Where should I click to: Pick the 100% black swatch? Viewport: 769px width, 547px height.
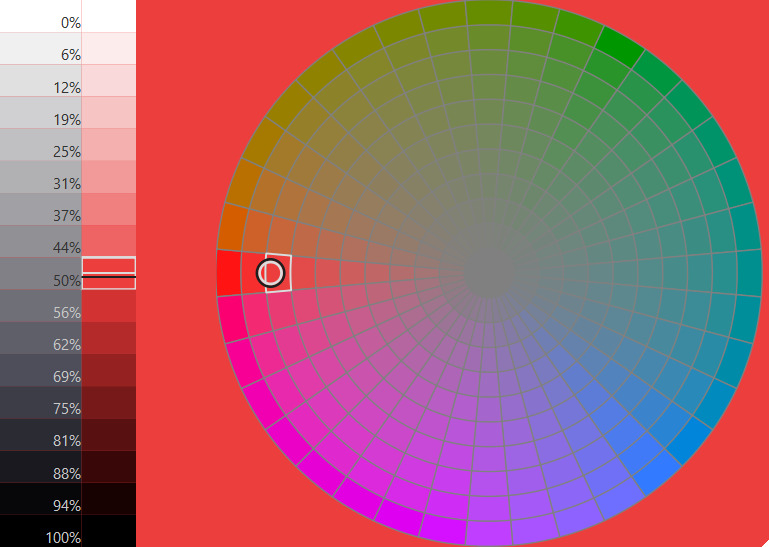[x=40, y=533]
